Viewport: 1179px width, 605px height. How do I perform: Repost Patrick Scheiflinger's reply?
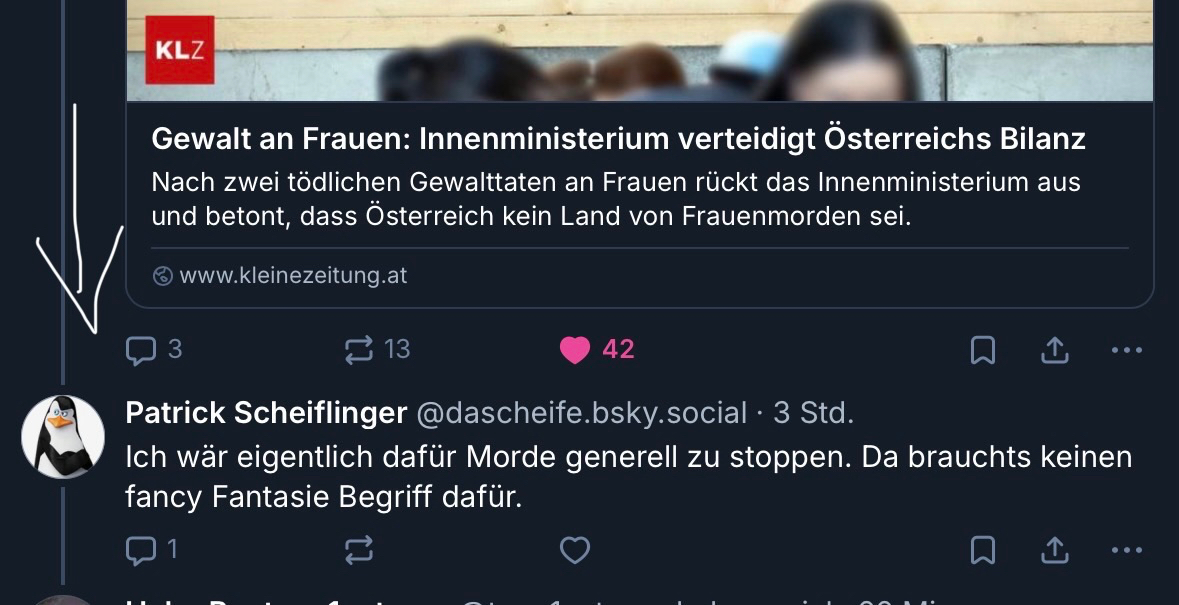pyautogui.click(x=358, y=549)
